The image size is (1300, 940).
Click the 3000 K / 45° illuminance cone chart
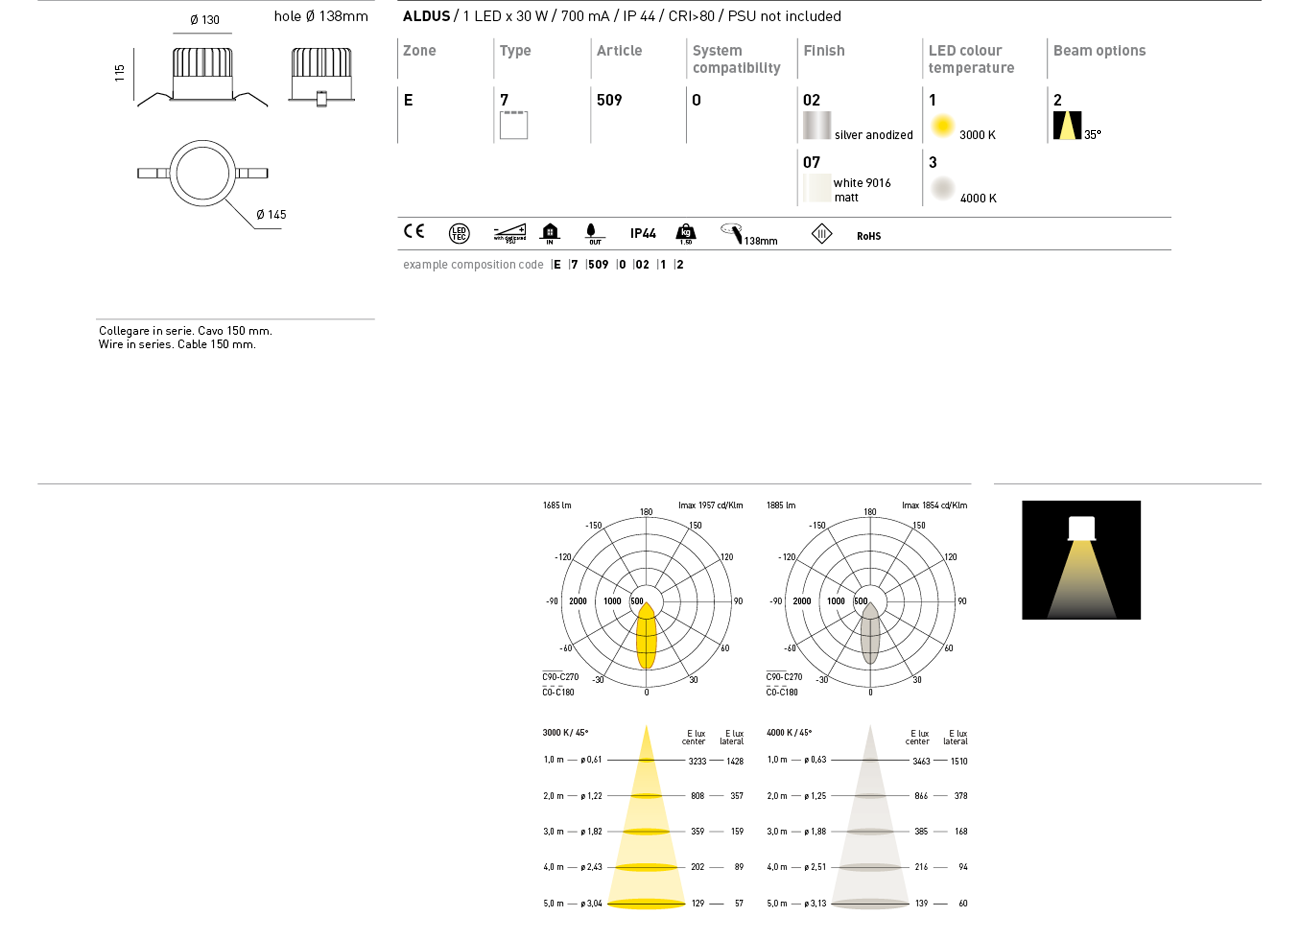[644, 818]
